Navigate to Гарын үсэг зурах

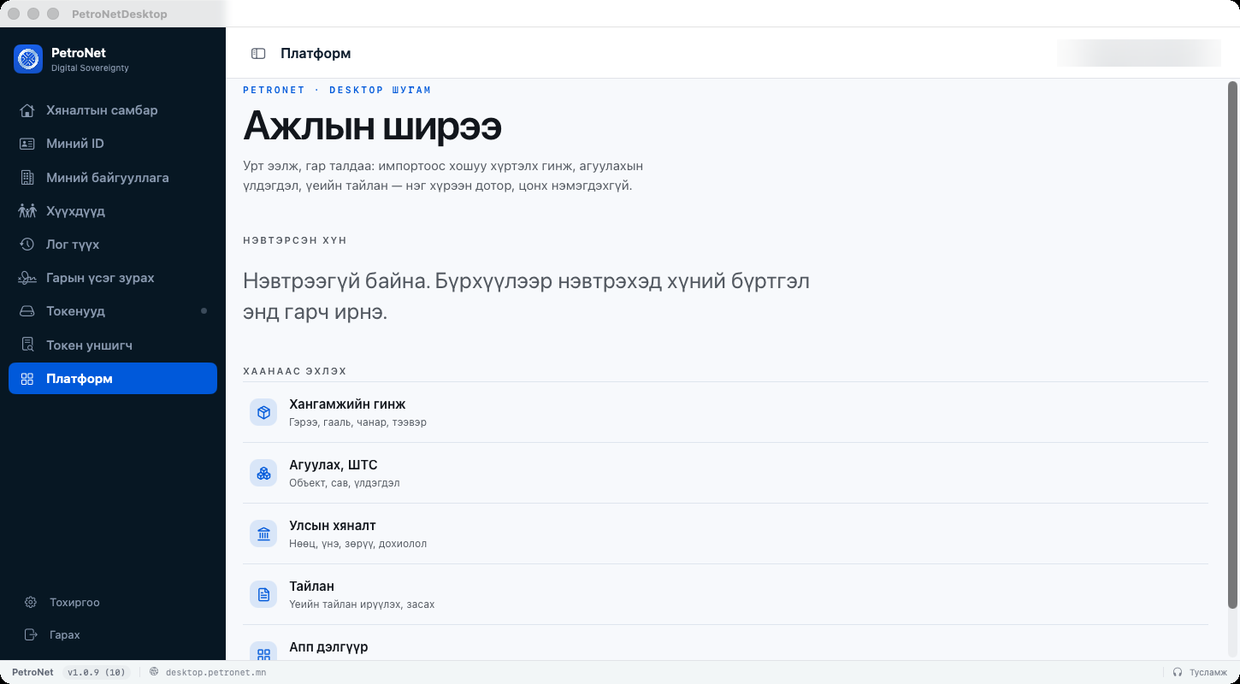click(x=113, y=278)
